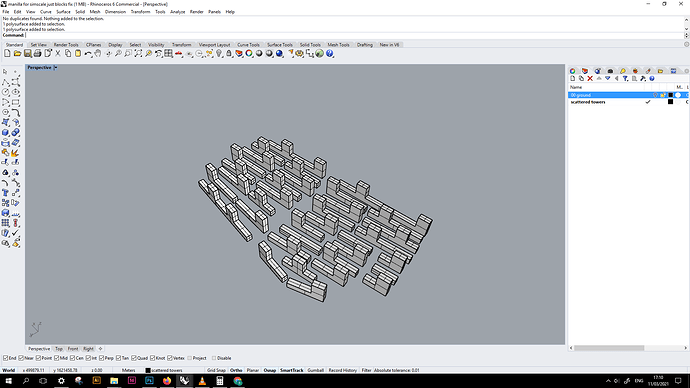Toggle Gumball in the status bar
The height and width of the screenshot is (388, 690).
pos(316,370)
